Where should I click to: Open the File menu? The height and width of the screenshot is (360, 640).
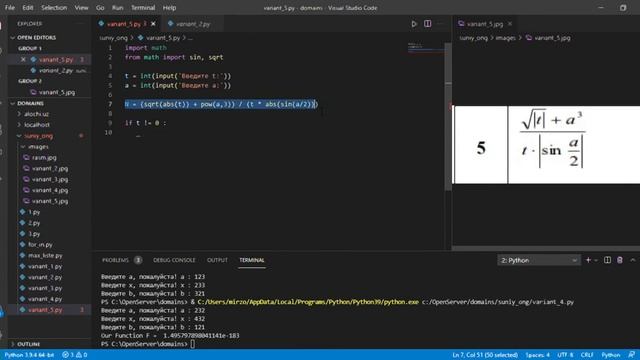[10, 8]
